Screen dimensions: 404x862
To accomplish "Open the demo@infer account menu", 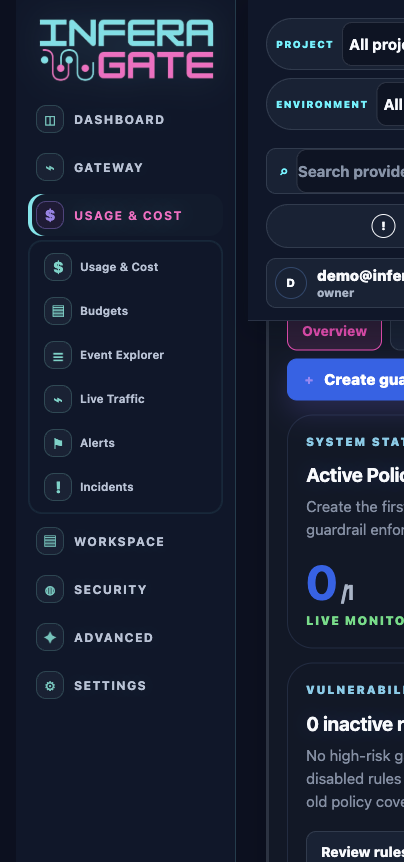I will point(335,283).
